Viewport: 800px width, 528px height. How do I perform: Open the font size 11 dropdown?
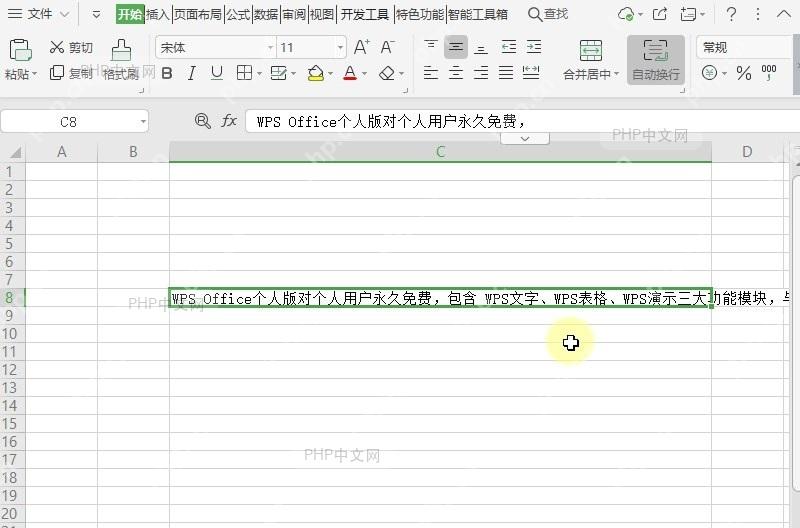pyautogui.click(x=340, y=48)
